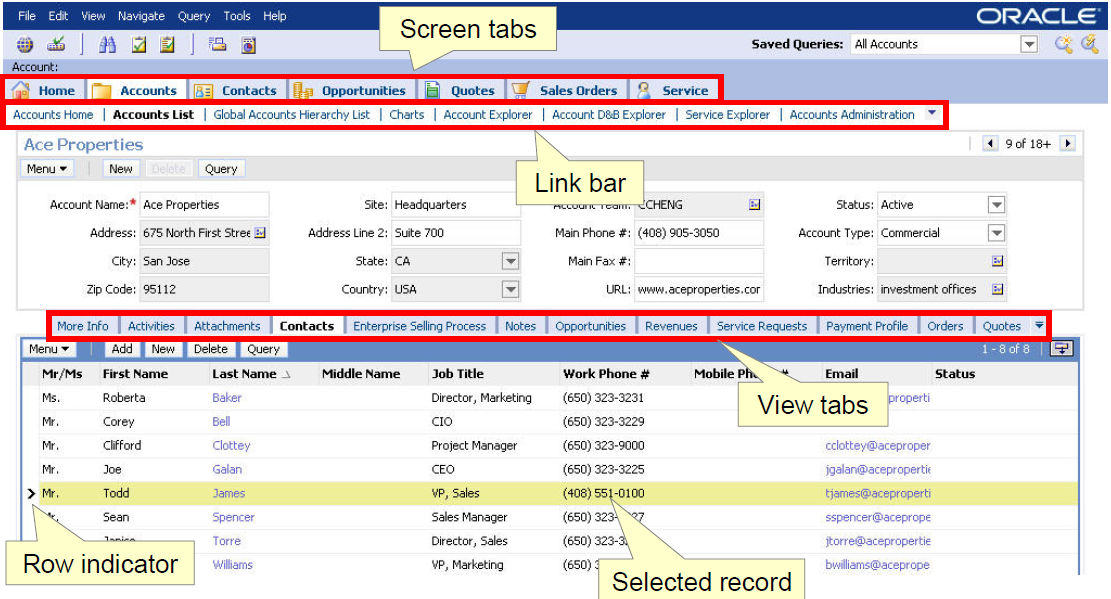Viewport: 1111px width, 599px height.
Task: Click the folder icon on Accounts tab
Action: click(x=102, y=90)
